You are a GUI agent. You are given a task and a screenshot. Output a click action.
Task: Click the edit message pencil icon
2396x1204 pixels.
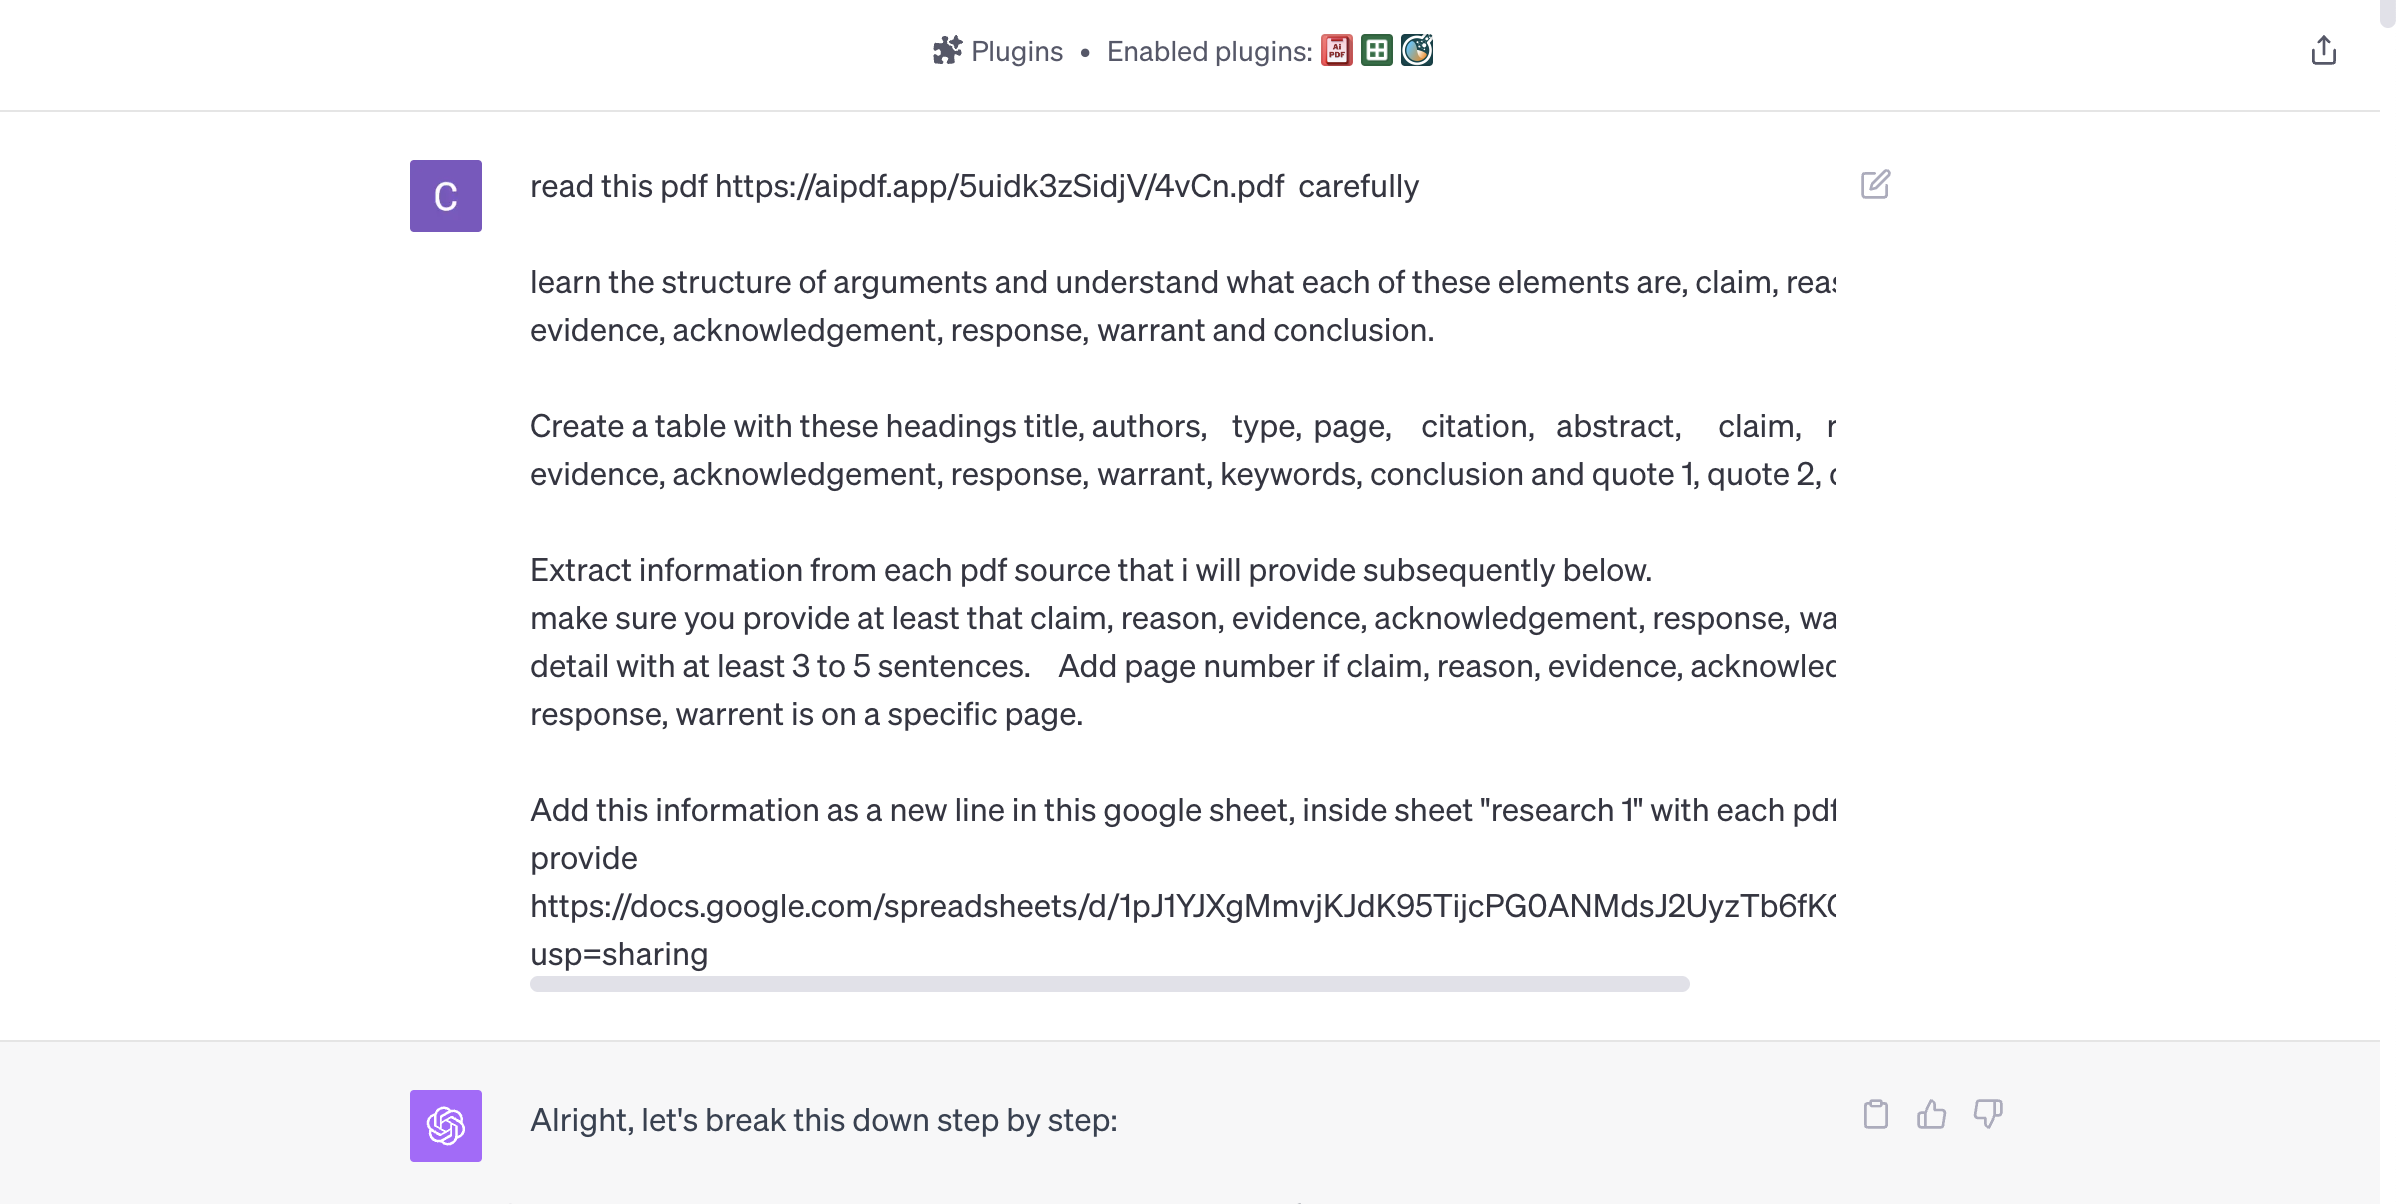point(1875,185)
